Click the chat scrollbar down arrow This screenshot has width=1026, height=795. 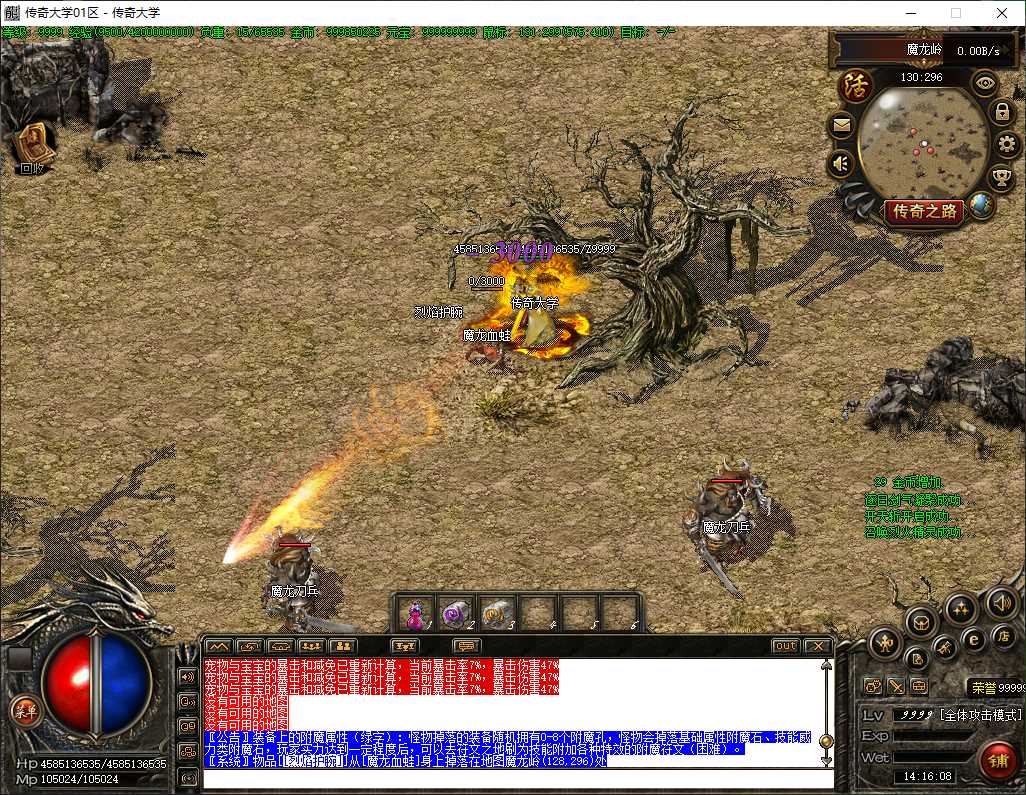(826, 761)
